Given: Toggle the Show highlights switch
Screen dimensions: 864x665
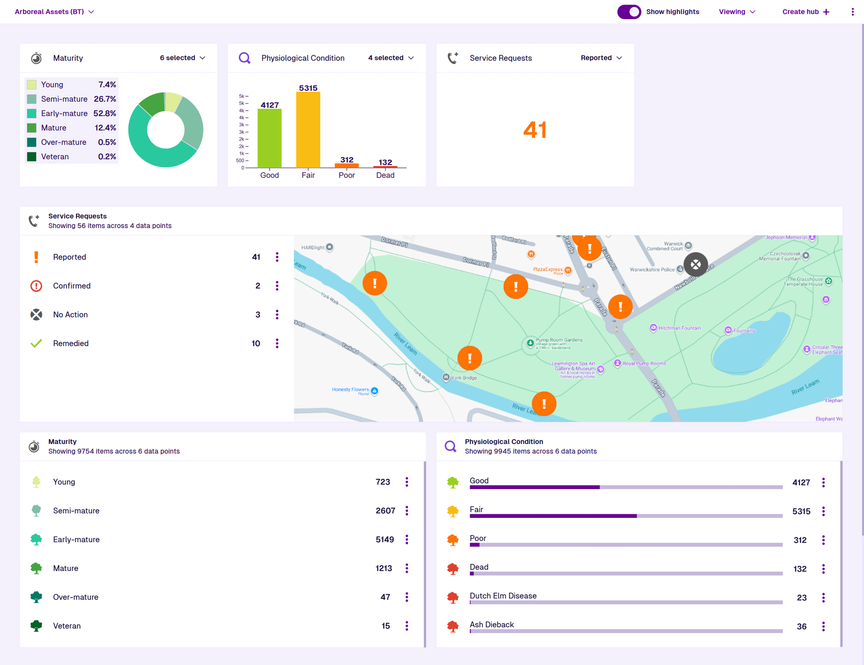Looking at the screenshot, I should point(627,11).
